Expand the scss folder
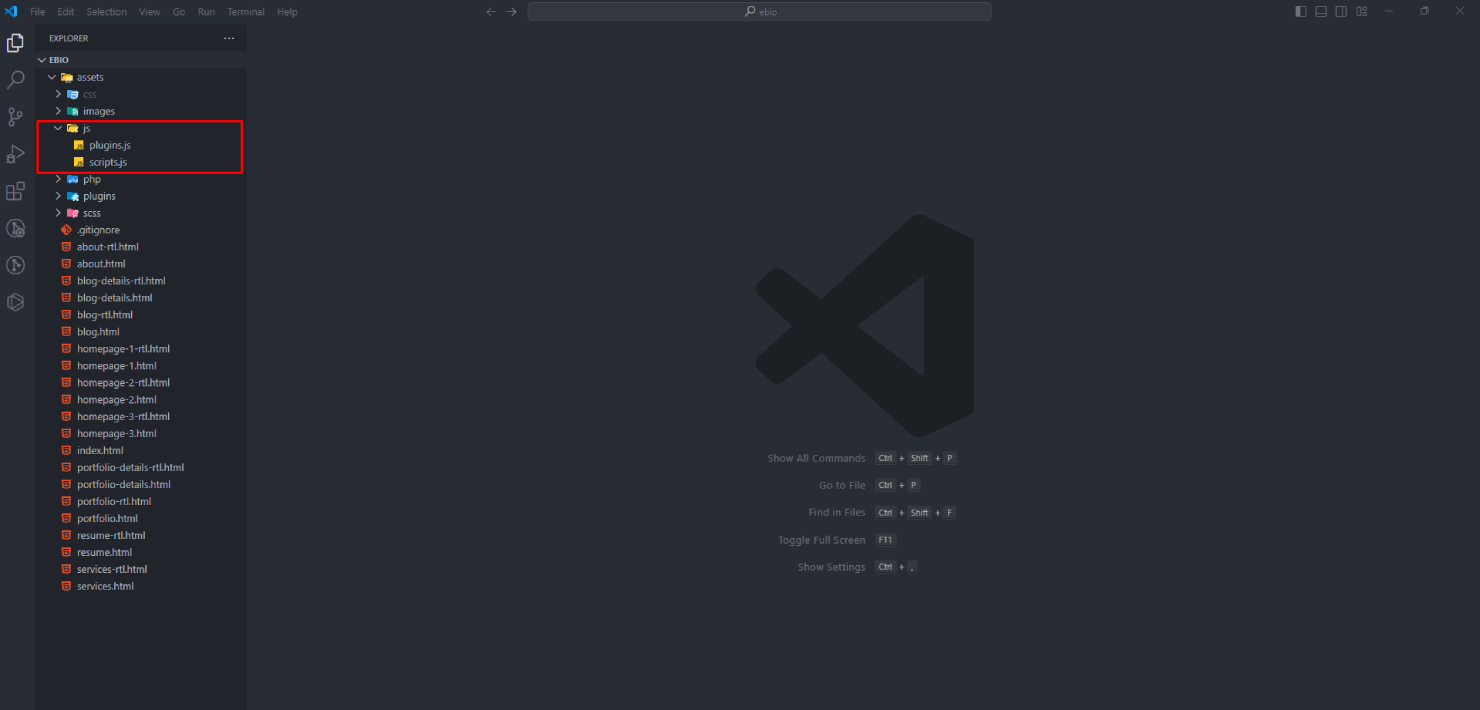 (140, 213)
